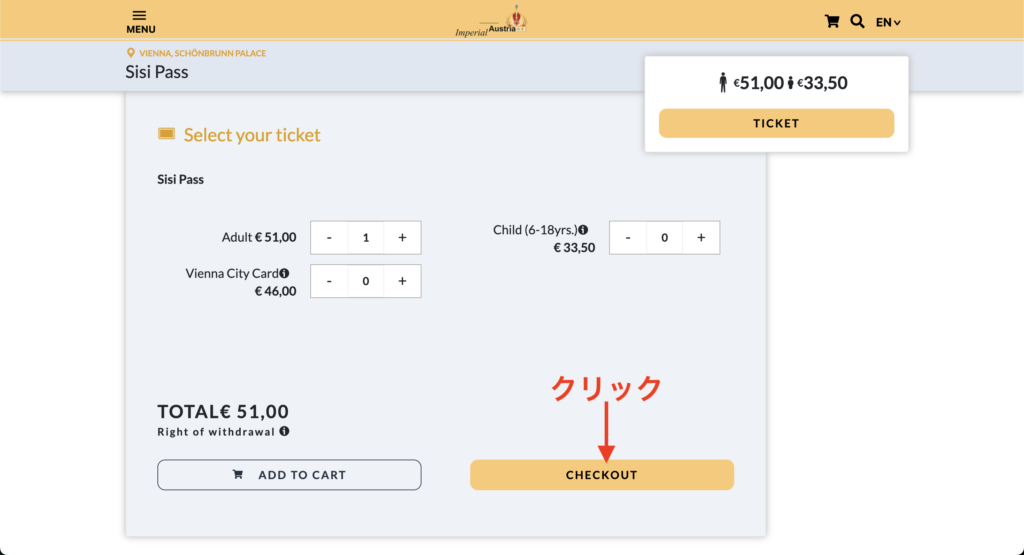
Task: Click the location pin icon near Vienna
Action: 131,53
